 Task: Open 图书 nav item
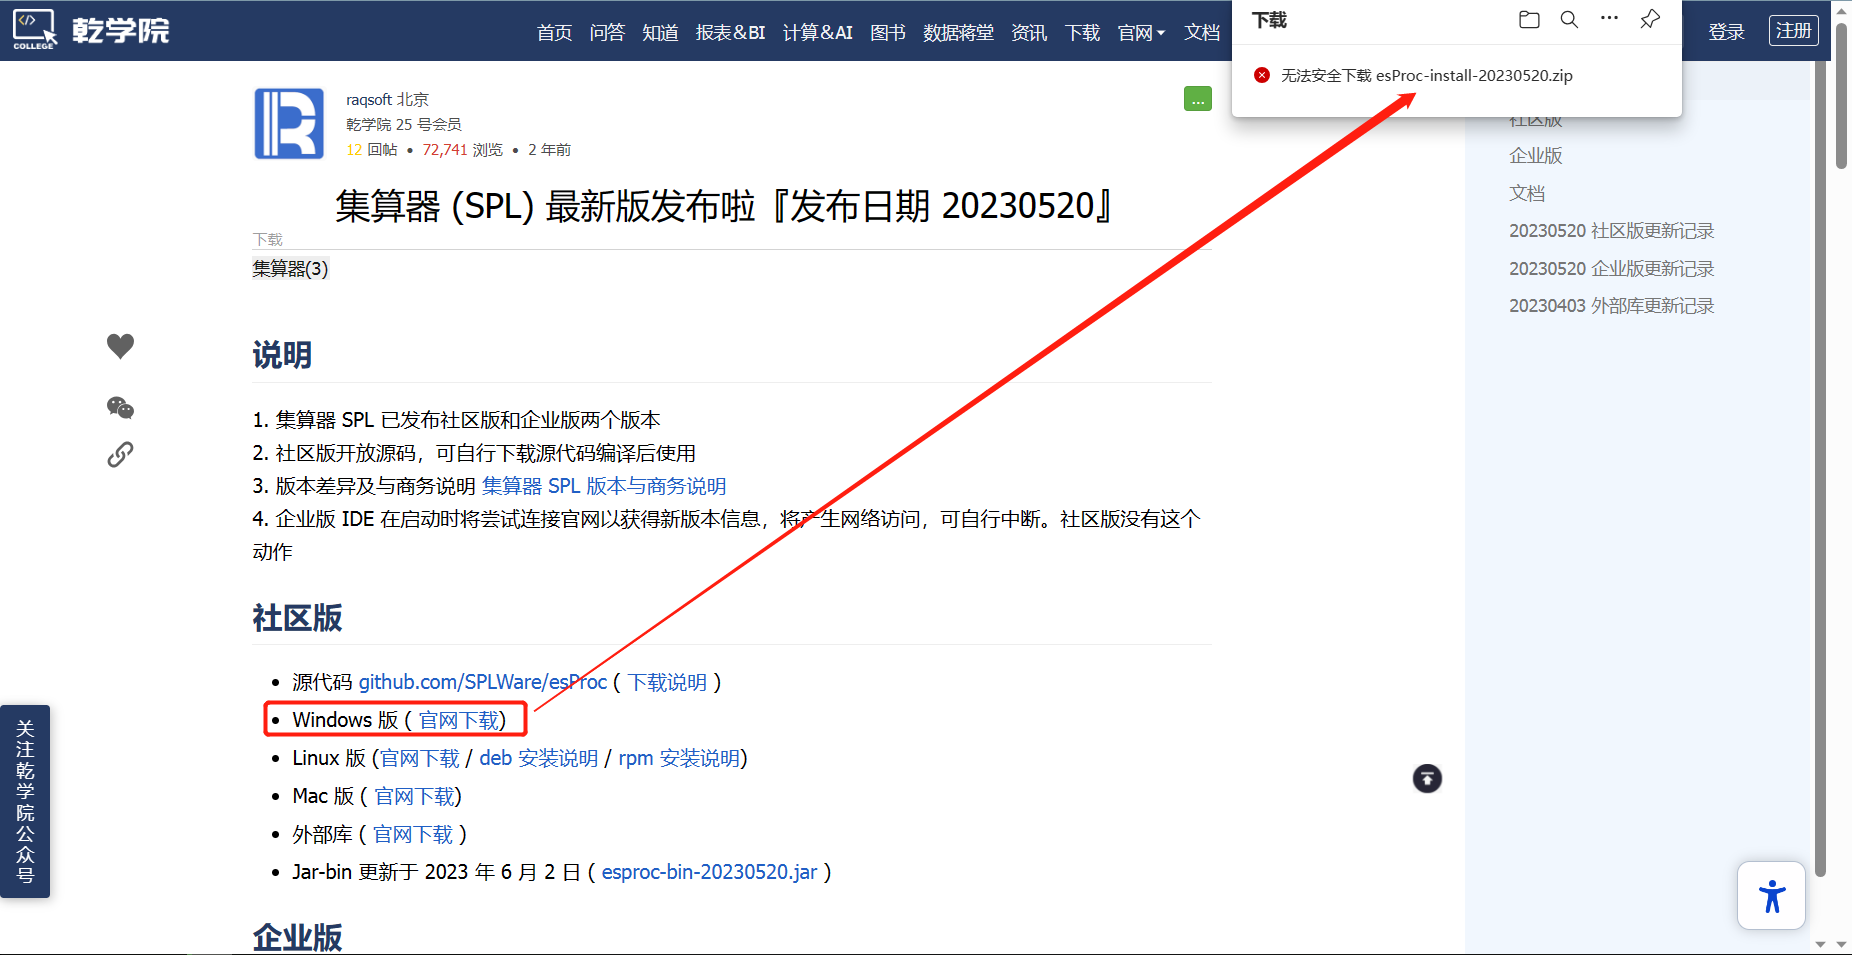click(x=888, y=33)
